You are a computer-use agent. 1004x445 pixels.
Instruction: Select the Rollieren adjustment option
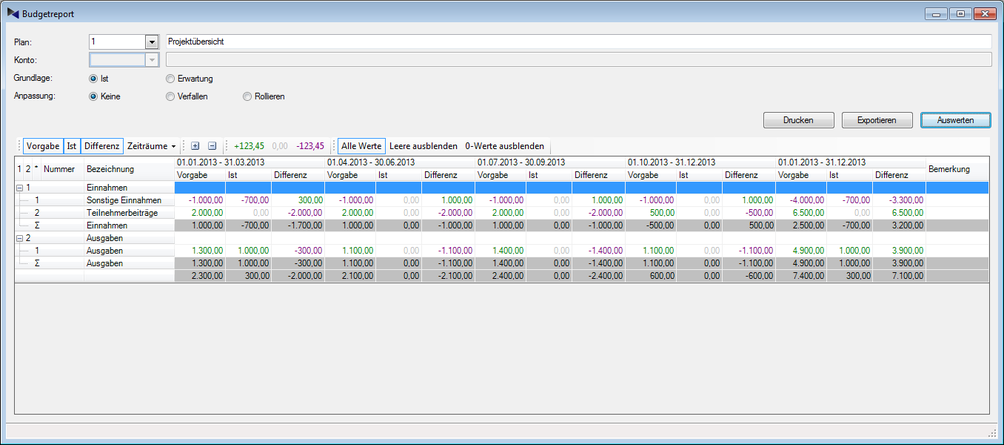point(247,97)
